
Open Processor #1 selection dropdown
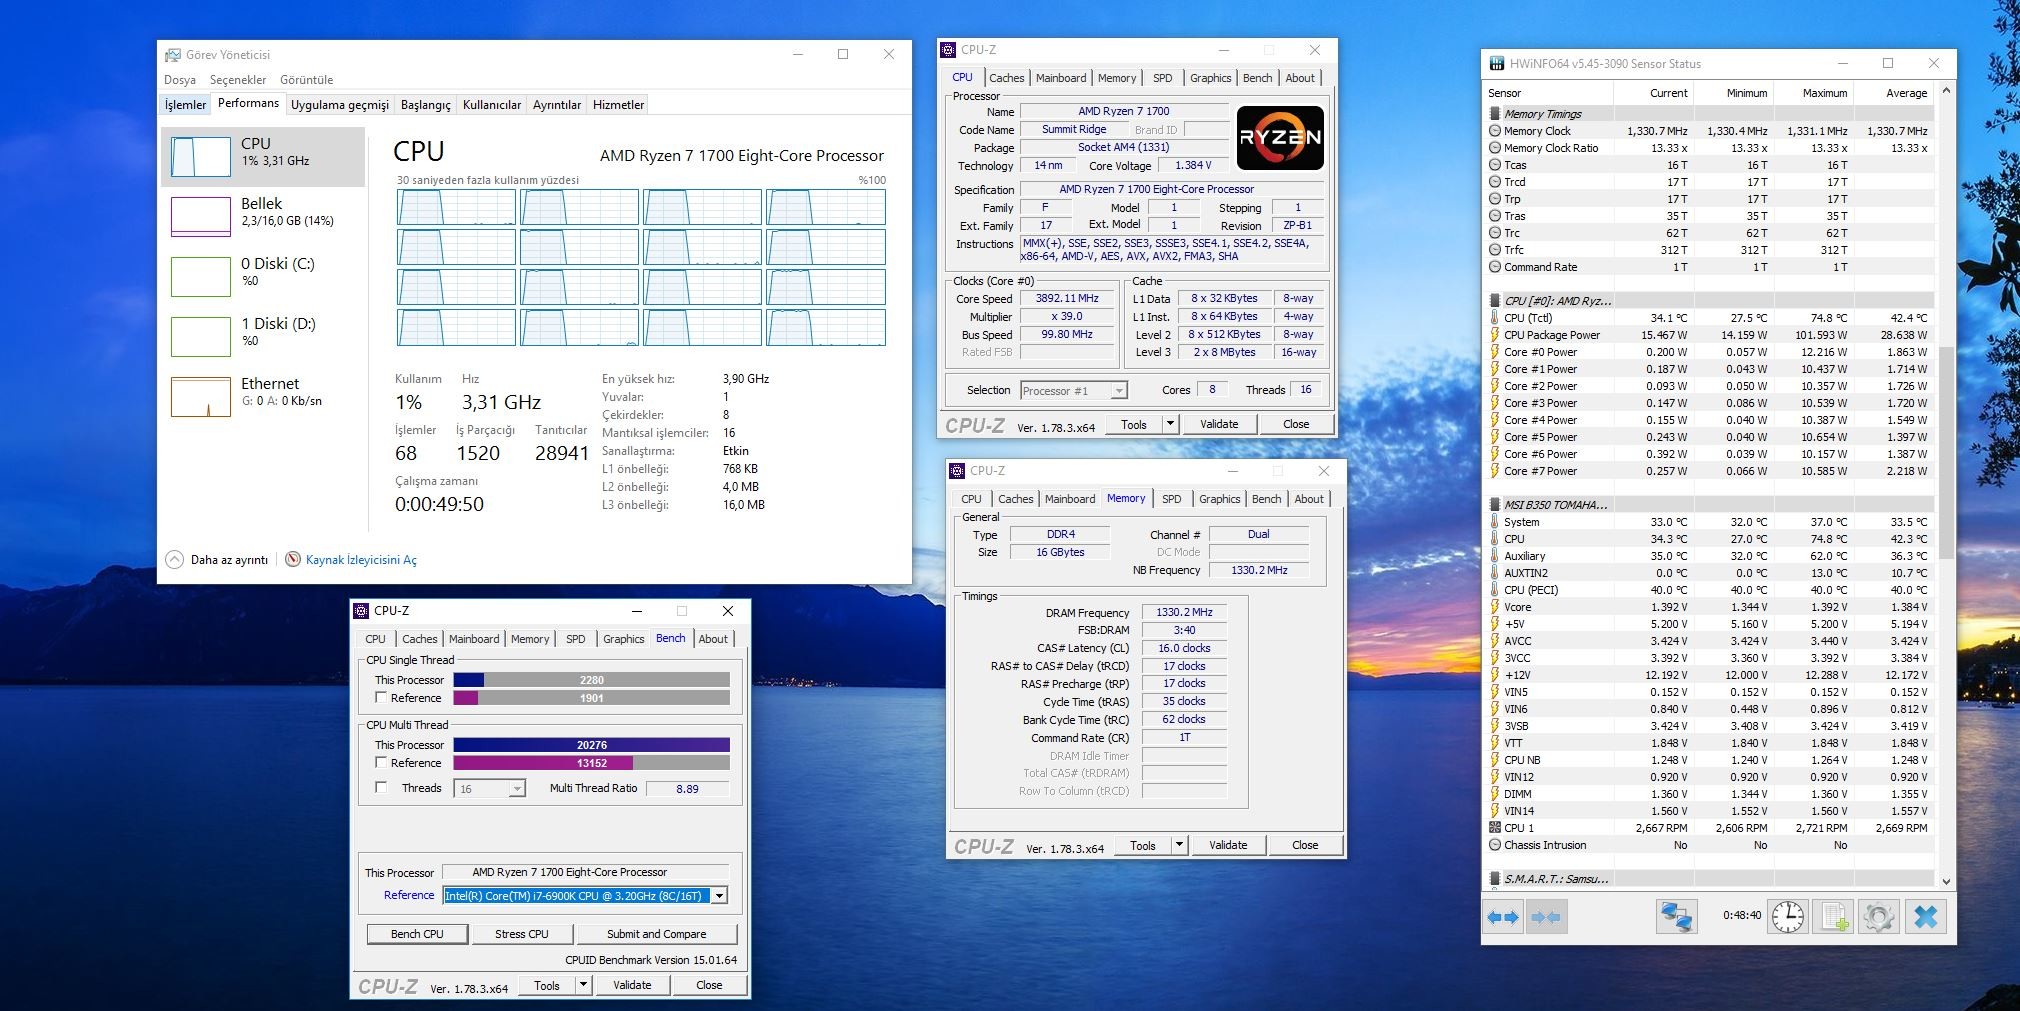[x=1073, y=391]
